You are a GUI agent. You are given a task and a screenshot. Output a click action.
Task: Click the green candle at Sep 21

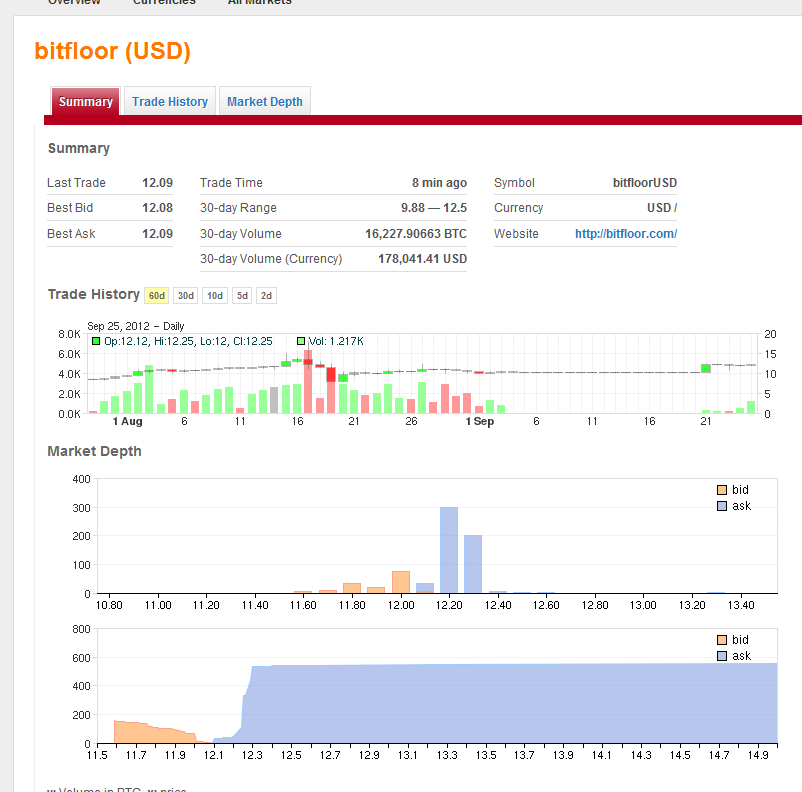click(706, 368)
